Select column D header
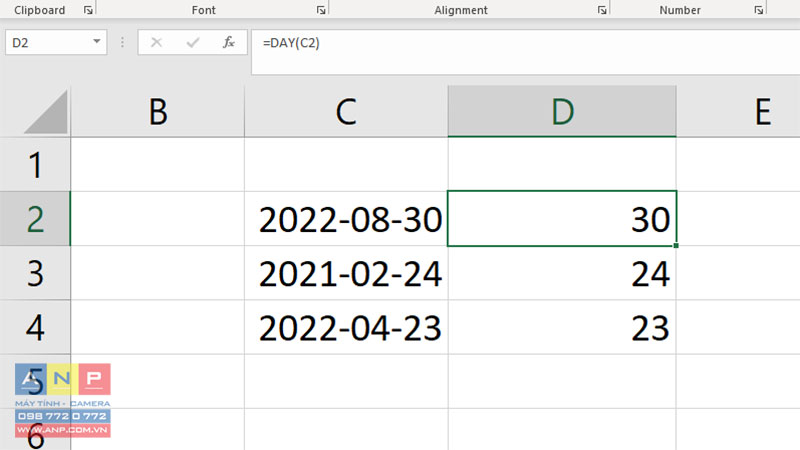The width and height of the screenshot is (800, 450). (x=562, y=111)
